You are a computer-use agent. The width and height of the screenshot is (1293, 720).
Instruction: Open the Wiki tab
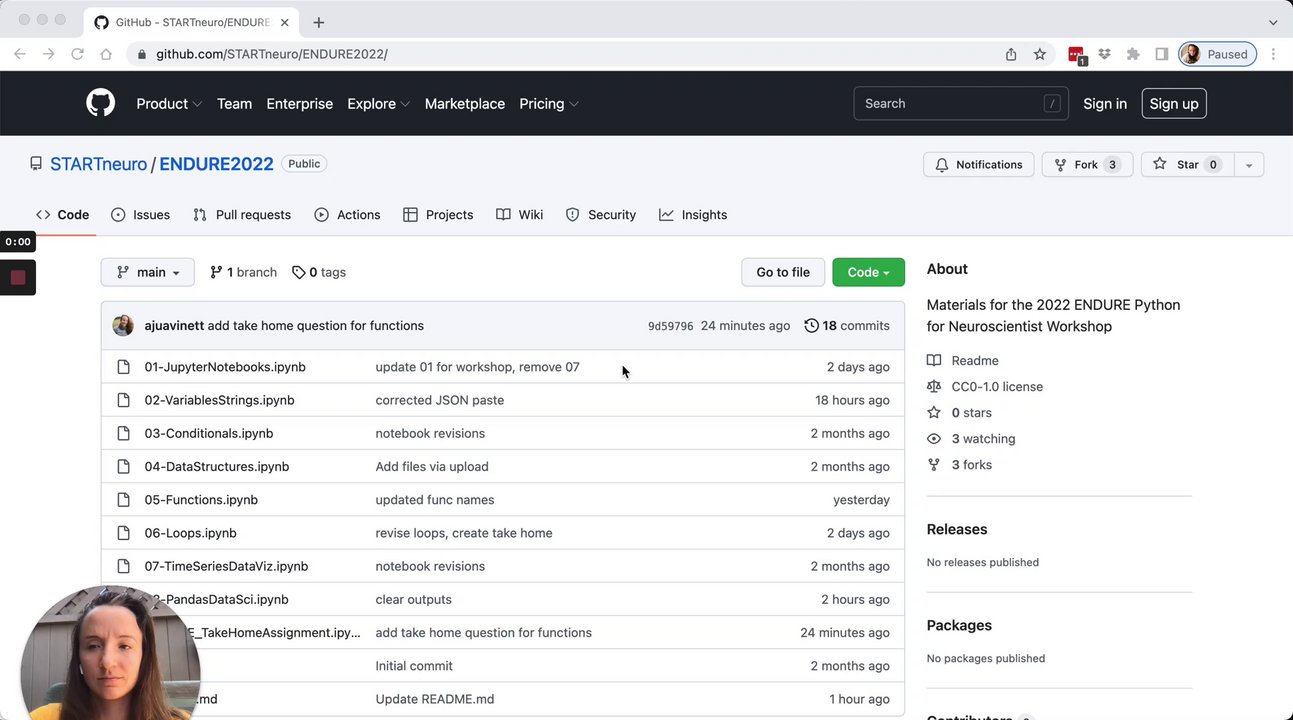point(520,214)
